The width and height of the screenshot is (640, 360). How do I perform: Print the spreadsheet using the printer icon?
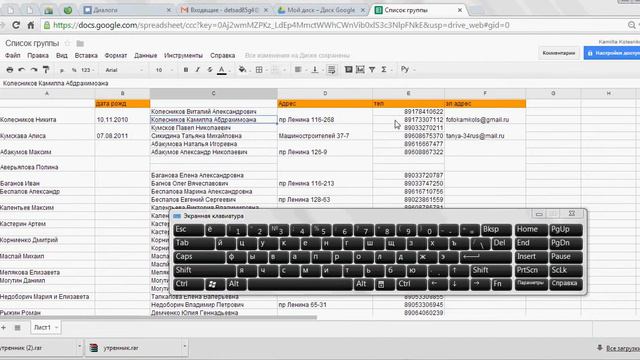(10, 70)
